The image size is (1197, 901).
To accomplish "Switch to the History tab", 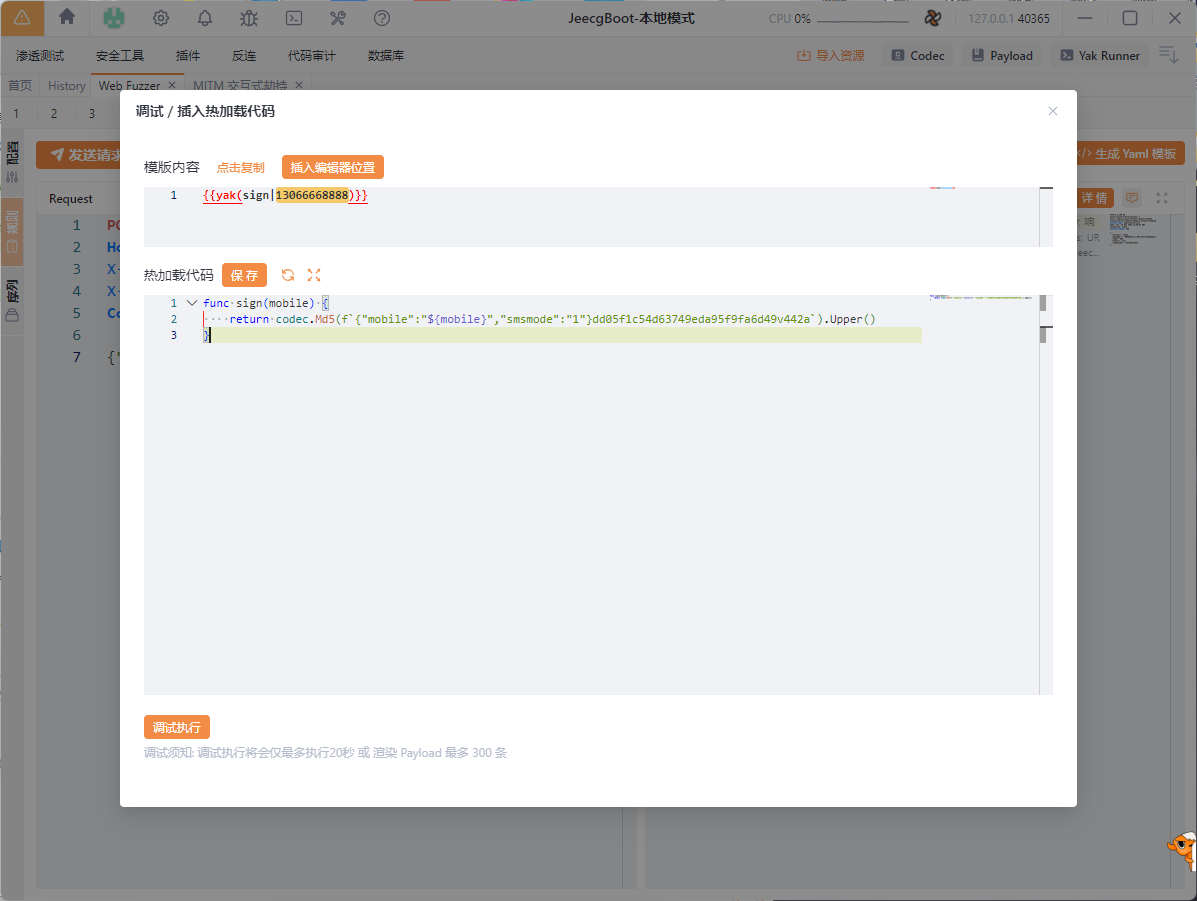I will tap(66, 86).
